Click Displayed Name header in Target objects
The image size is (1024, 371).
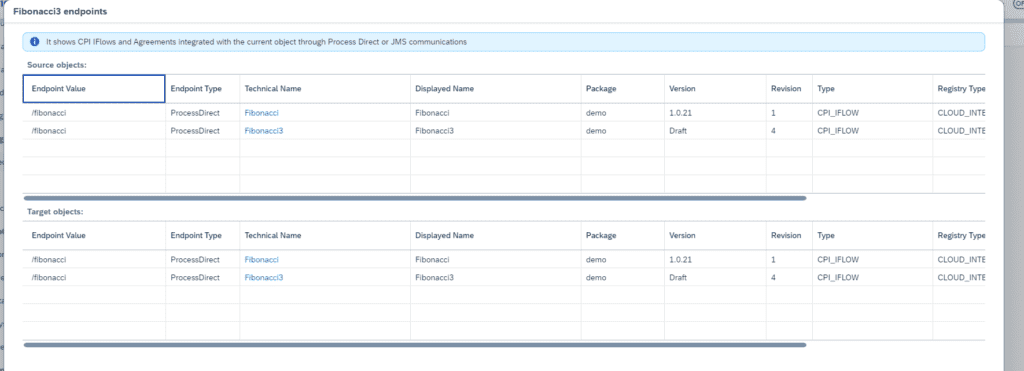(496, 235)
